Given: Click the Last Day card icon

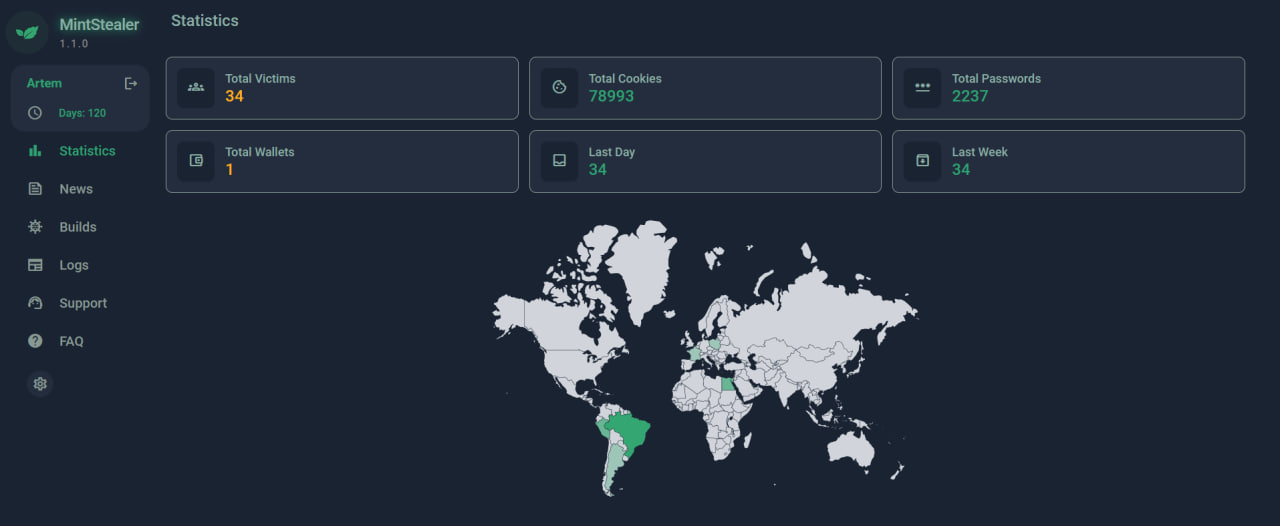Looking at the screenshot, I should (x=559, y=161).
